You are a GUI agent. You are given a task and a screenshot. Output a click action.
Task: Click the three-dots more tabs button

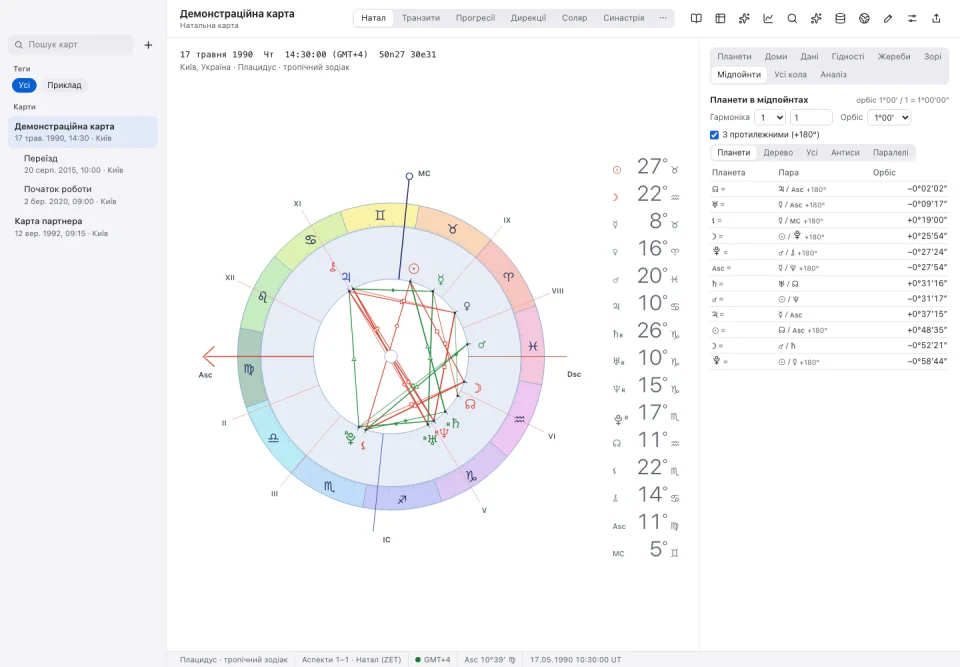[663, 18]
